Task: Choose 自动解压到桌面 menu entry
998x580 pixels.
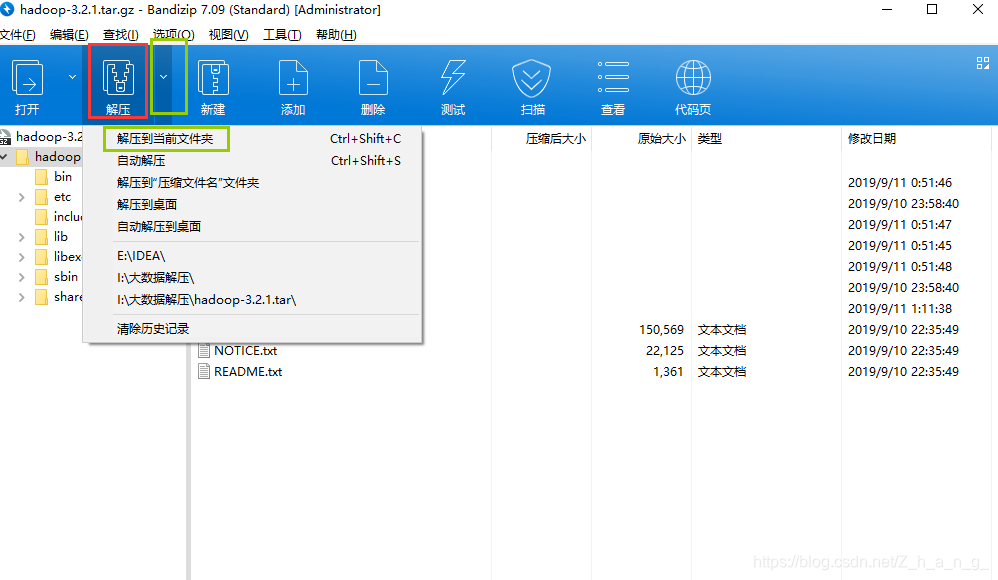Action: 253,226
